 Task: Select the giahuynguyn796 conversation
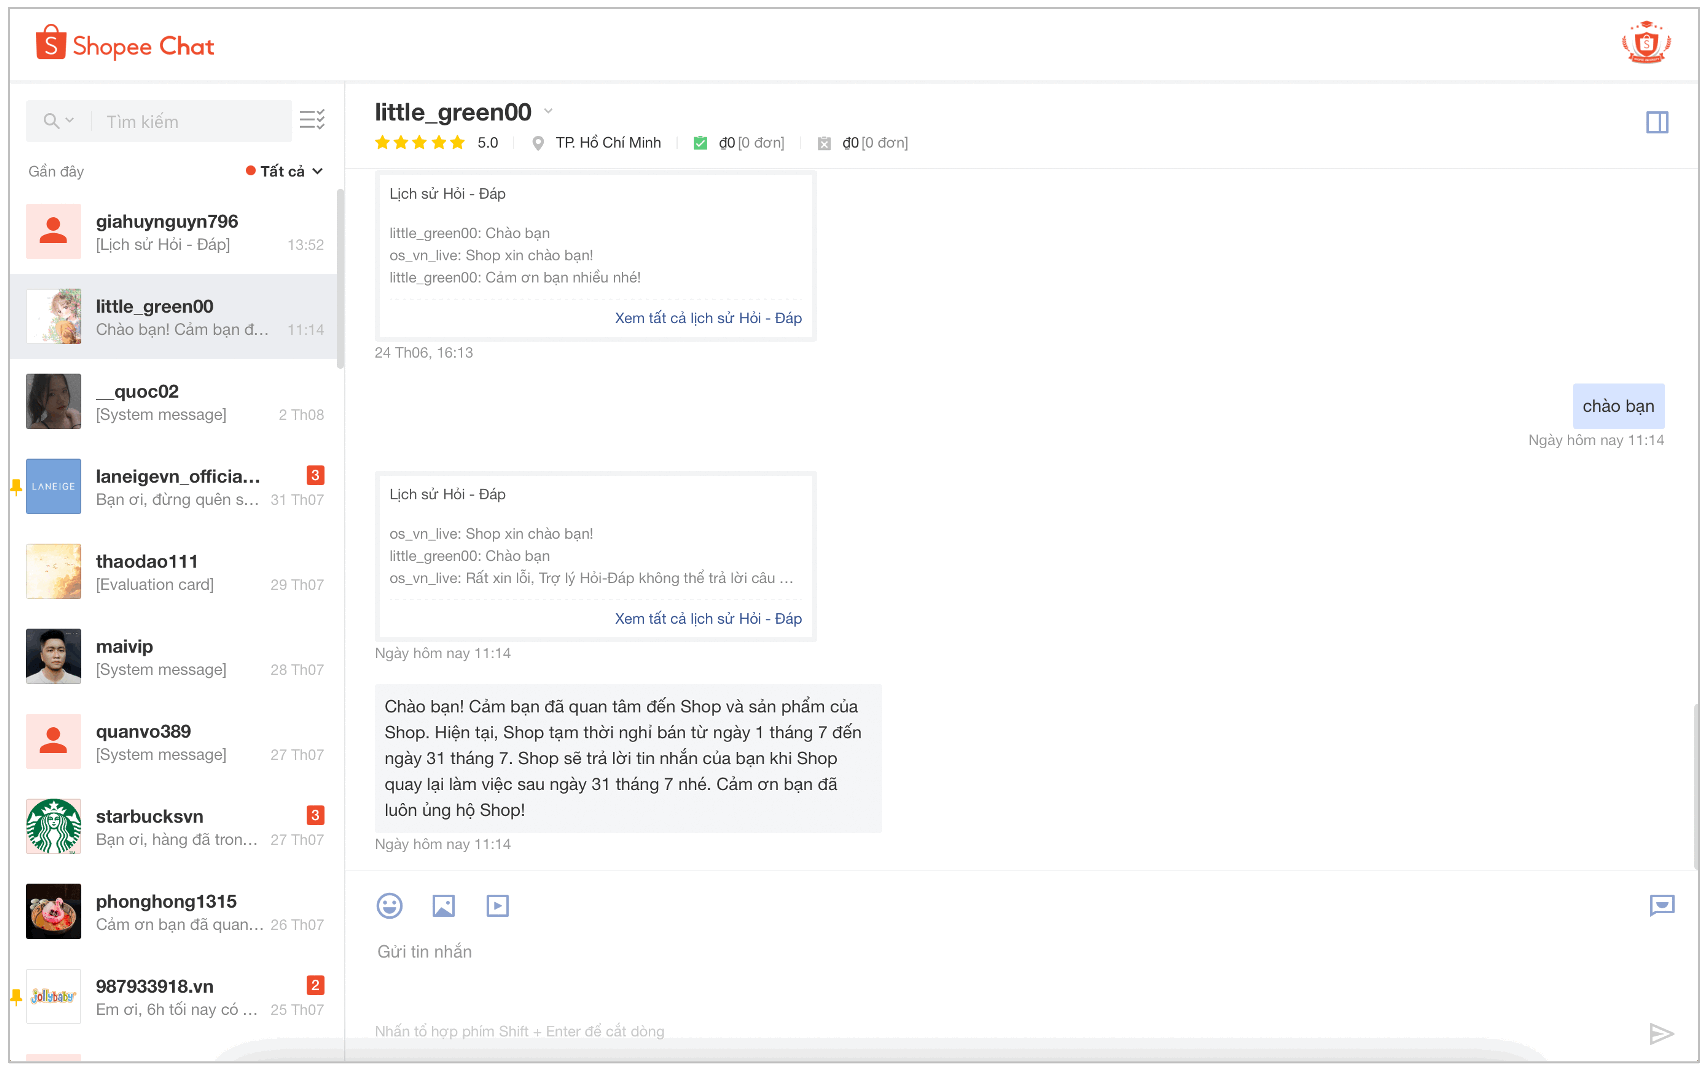[x=175, y=231]
